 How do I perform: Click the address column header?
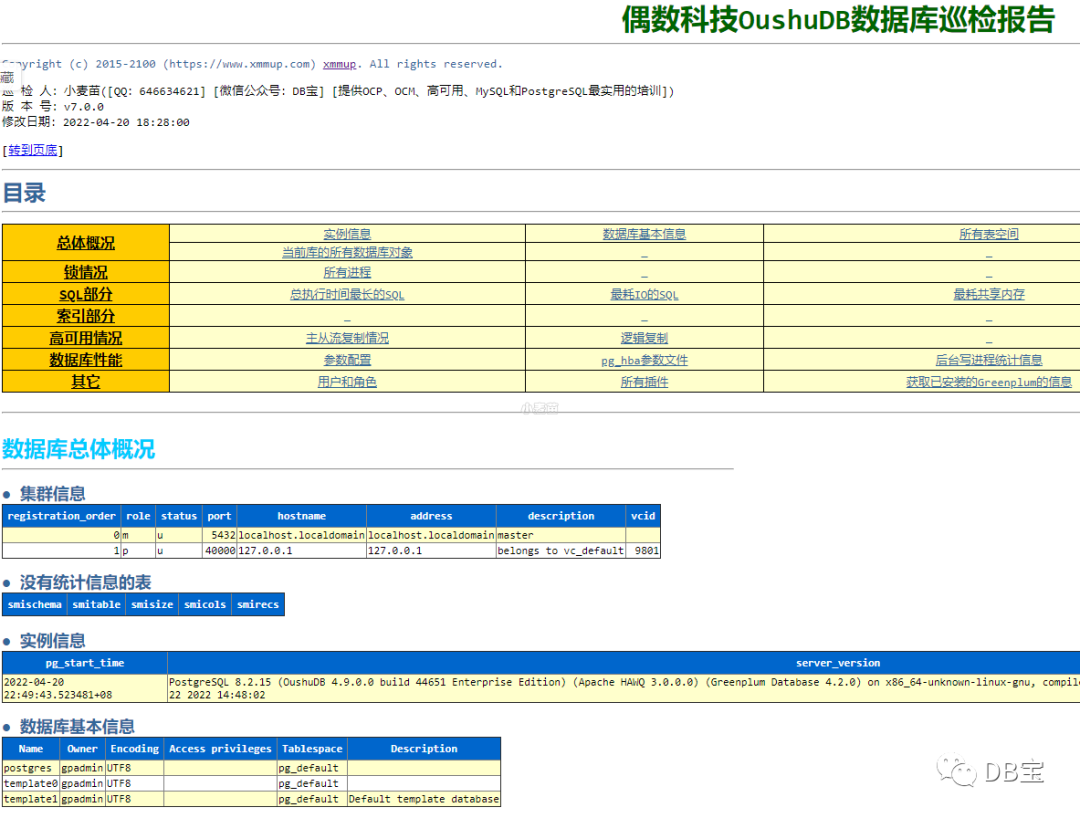click(431, 516)
